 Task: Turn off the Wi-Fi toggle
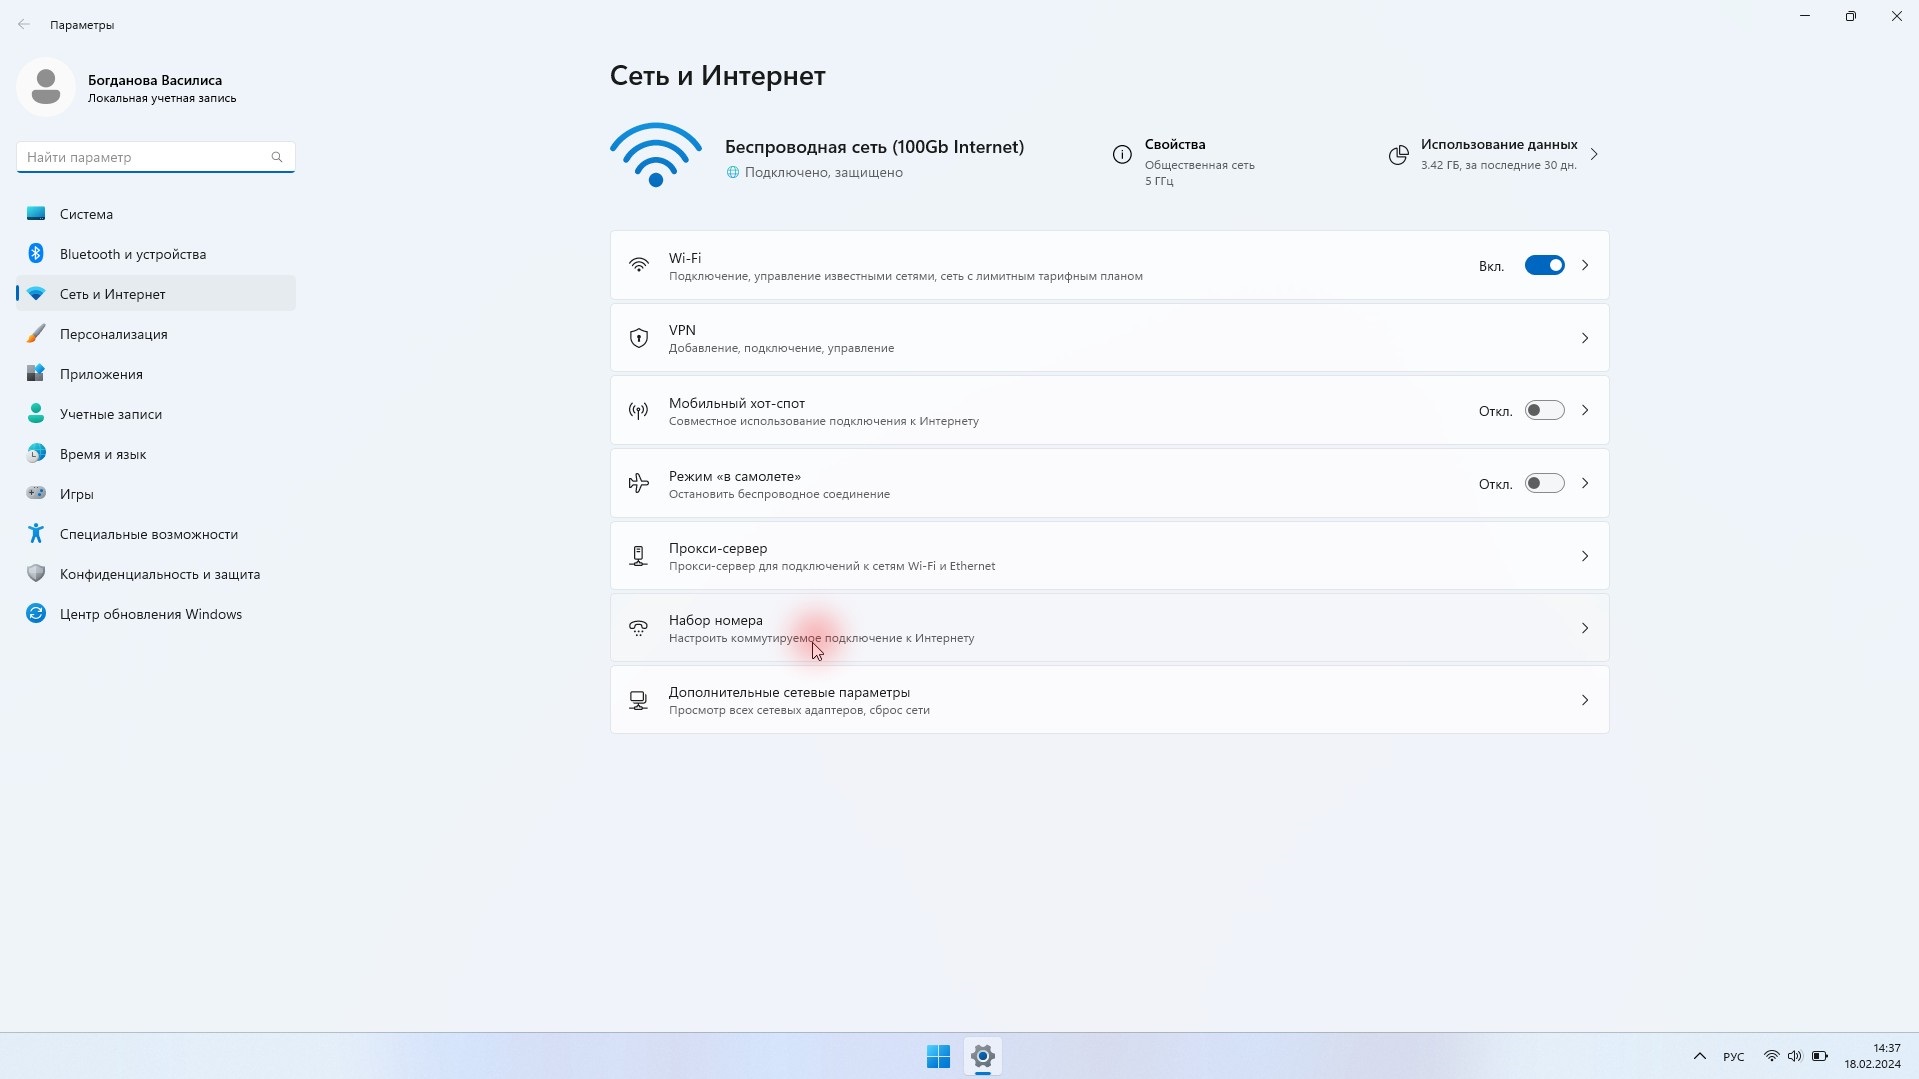1543,266
